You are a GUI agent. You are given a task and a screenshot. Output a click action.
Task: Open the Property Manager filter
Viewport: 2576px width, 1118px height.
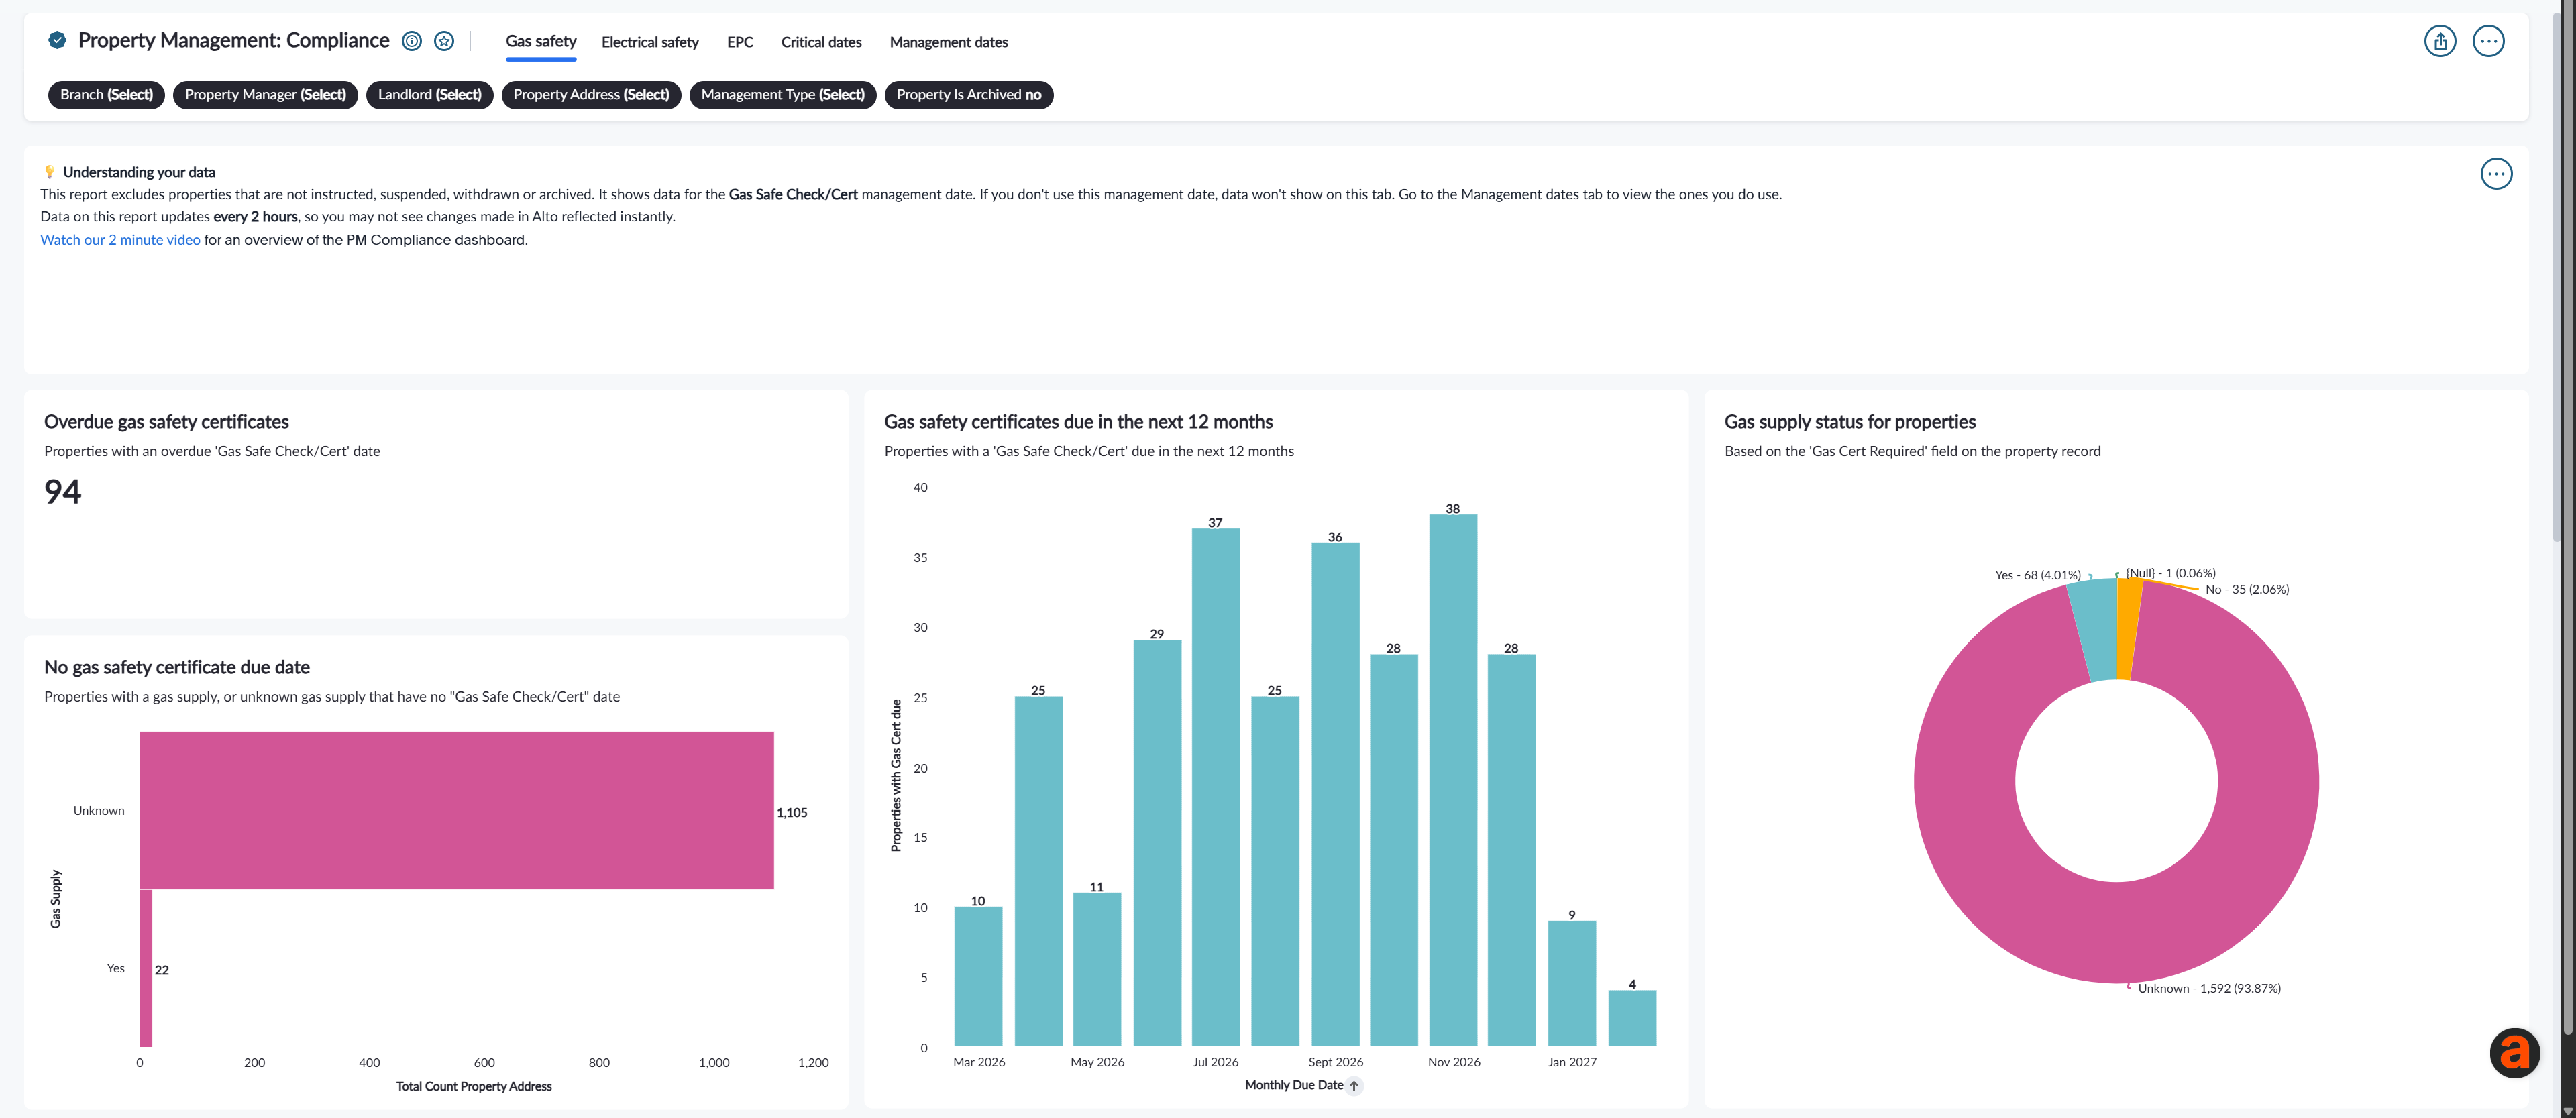265,95
